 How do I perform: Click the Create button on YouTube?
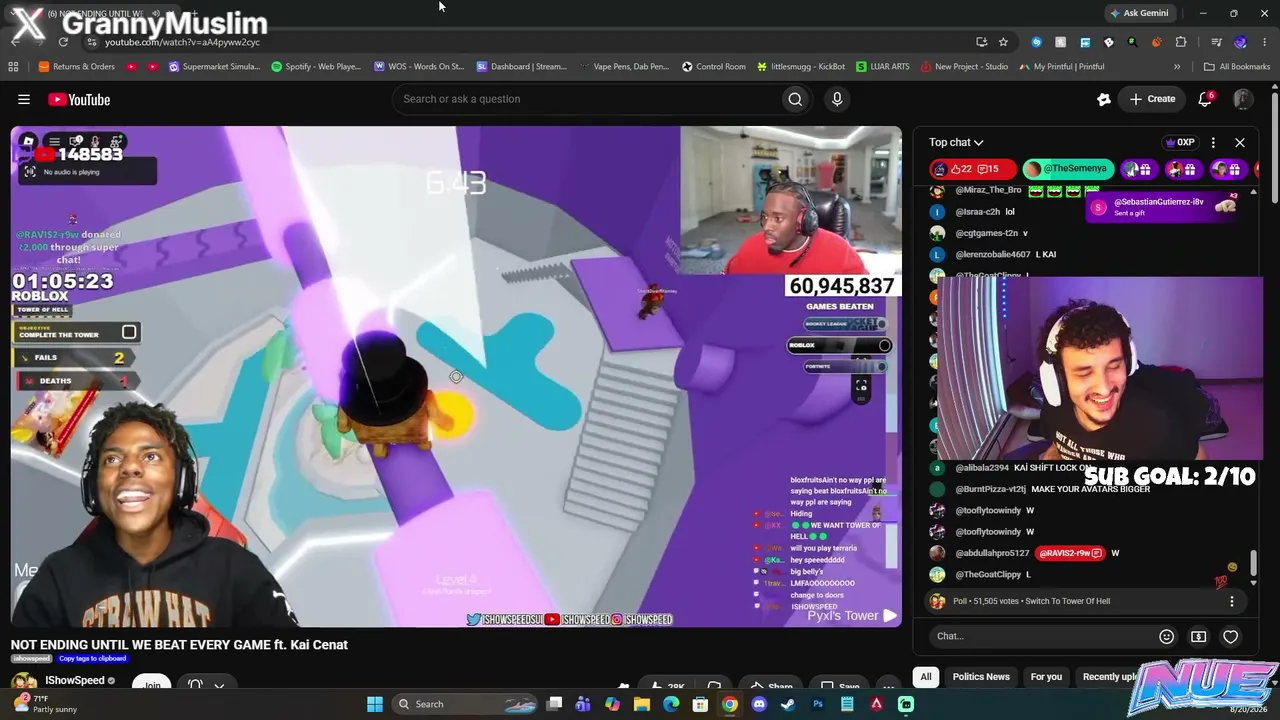coord(1152,99)
